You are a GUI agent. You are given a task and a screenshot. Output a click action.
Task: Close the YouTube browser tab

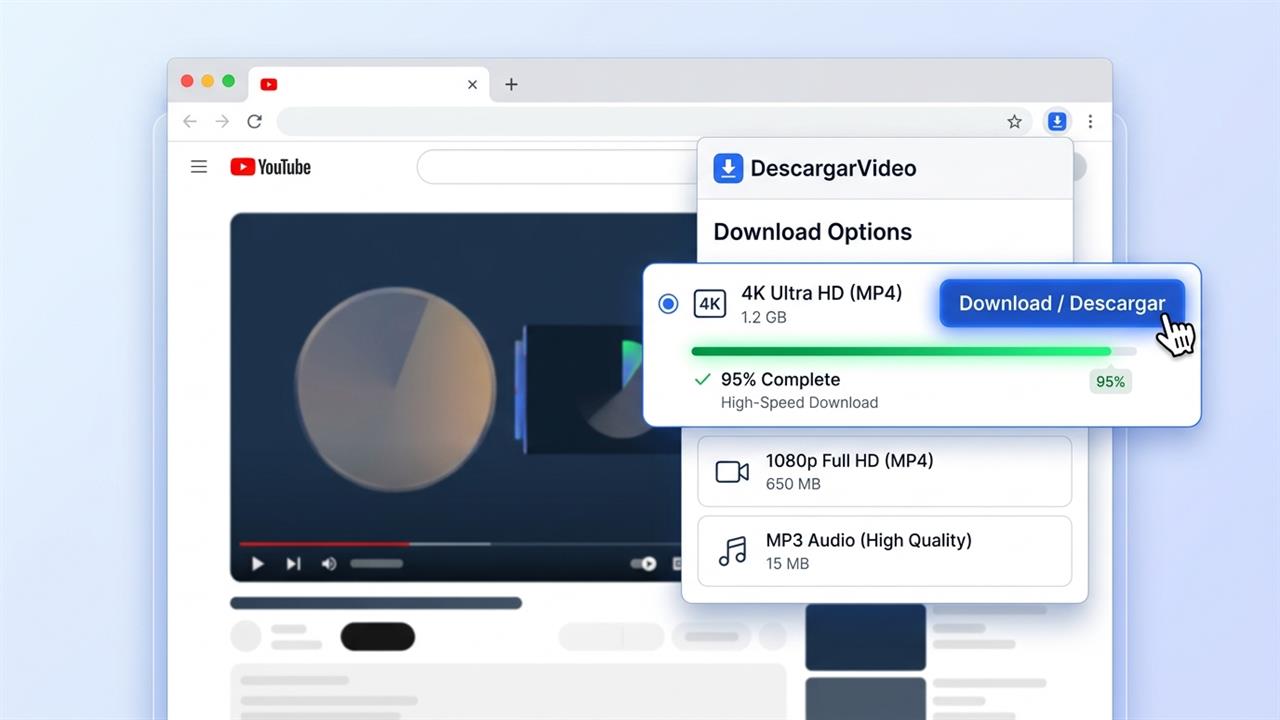(x=472, y=85)
